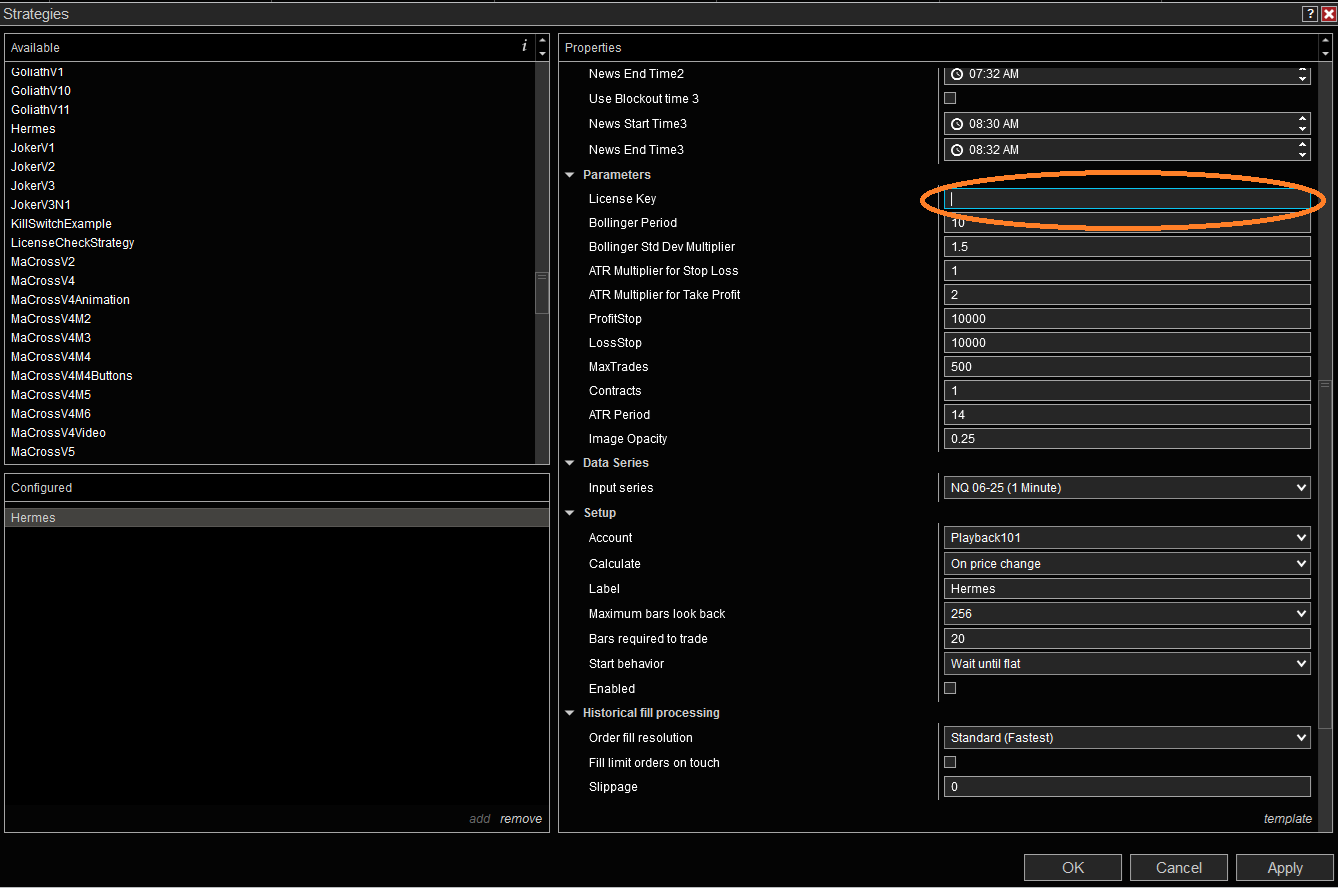Increase News Start Time3 with up arrow

[x=1301, y=119]
